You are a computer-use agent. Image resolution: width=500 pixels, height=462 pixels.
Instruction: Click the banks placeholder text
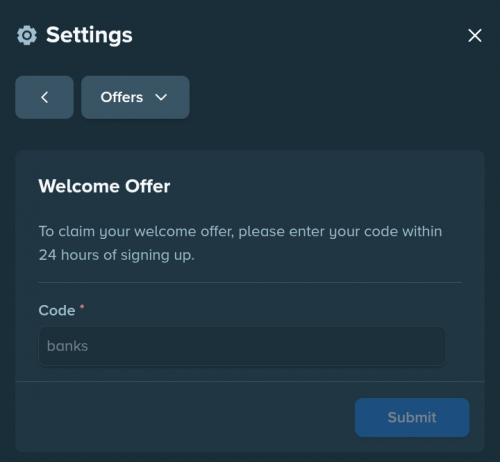[67, 346]
